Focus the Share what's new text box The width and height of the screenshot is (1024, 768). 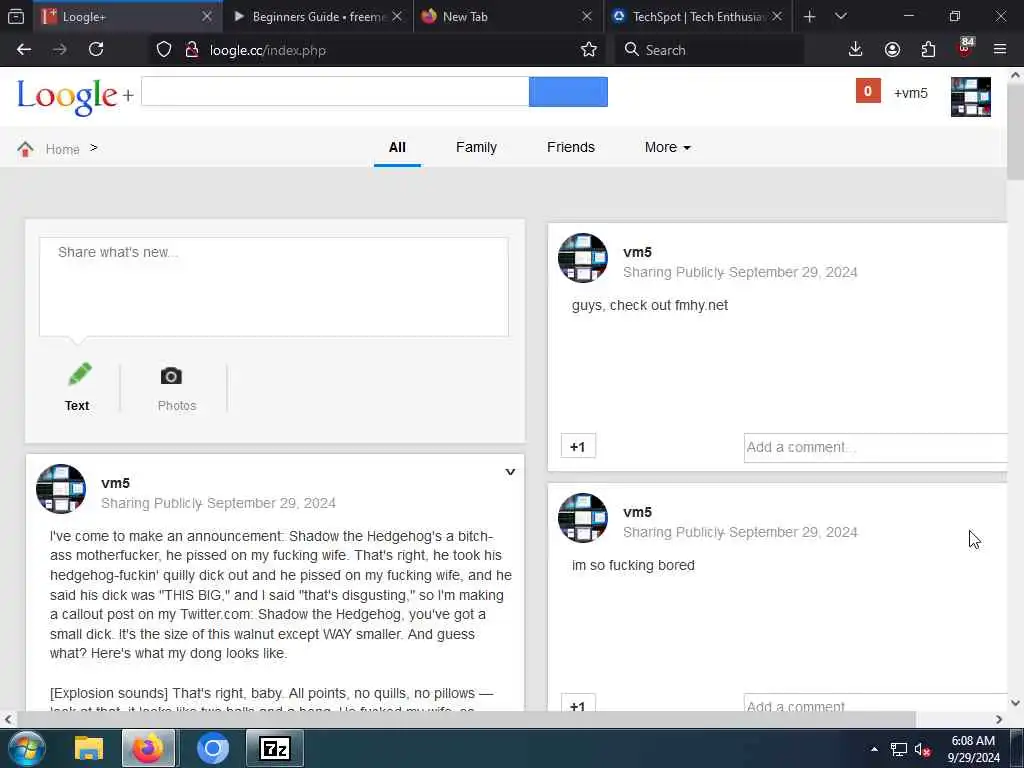pos(274,287)
